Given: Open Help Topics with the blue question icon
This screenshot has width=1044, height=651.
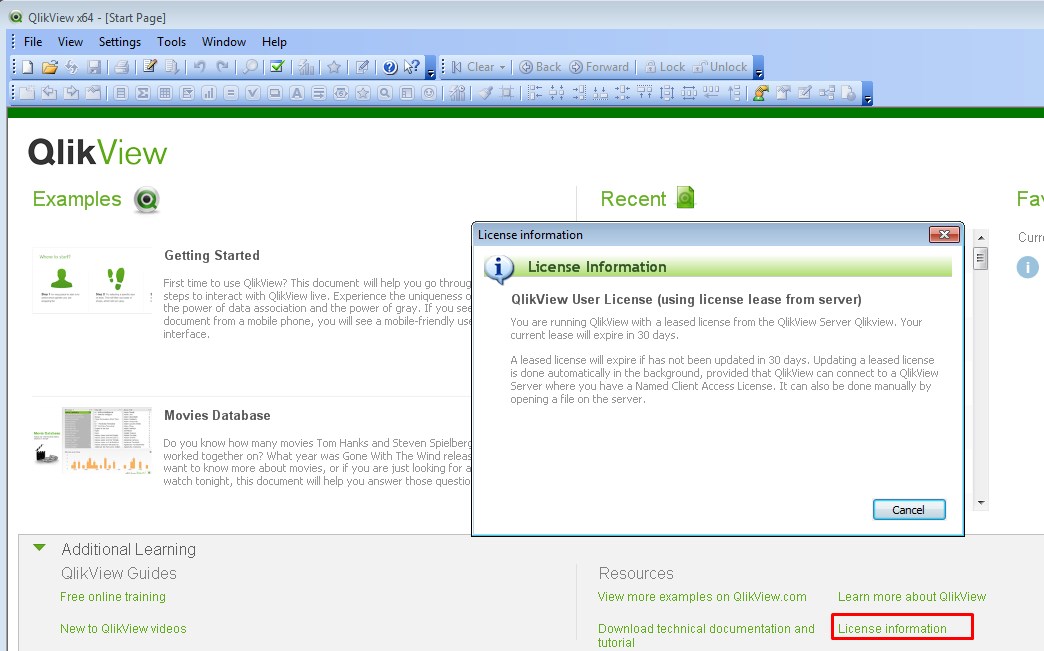Looking at the screenshot, I should tap(390, 67).
